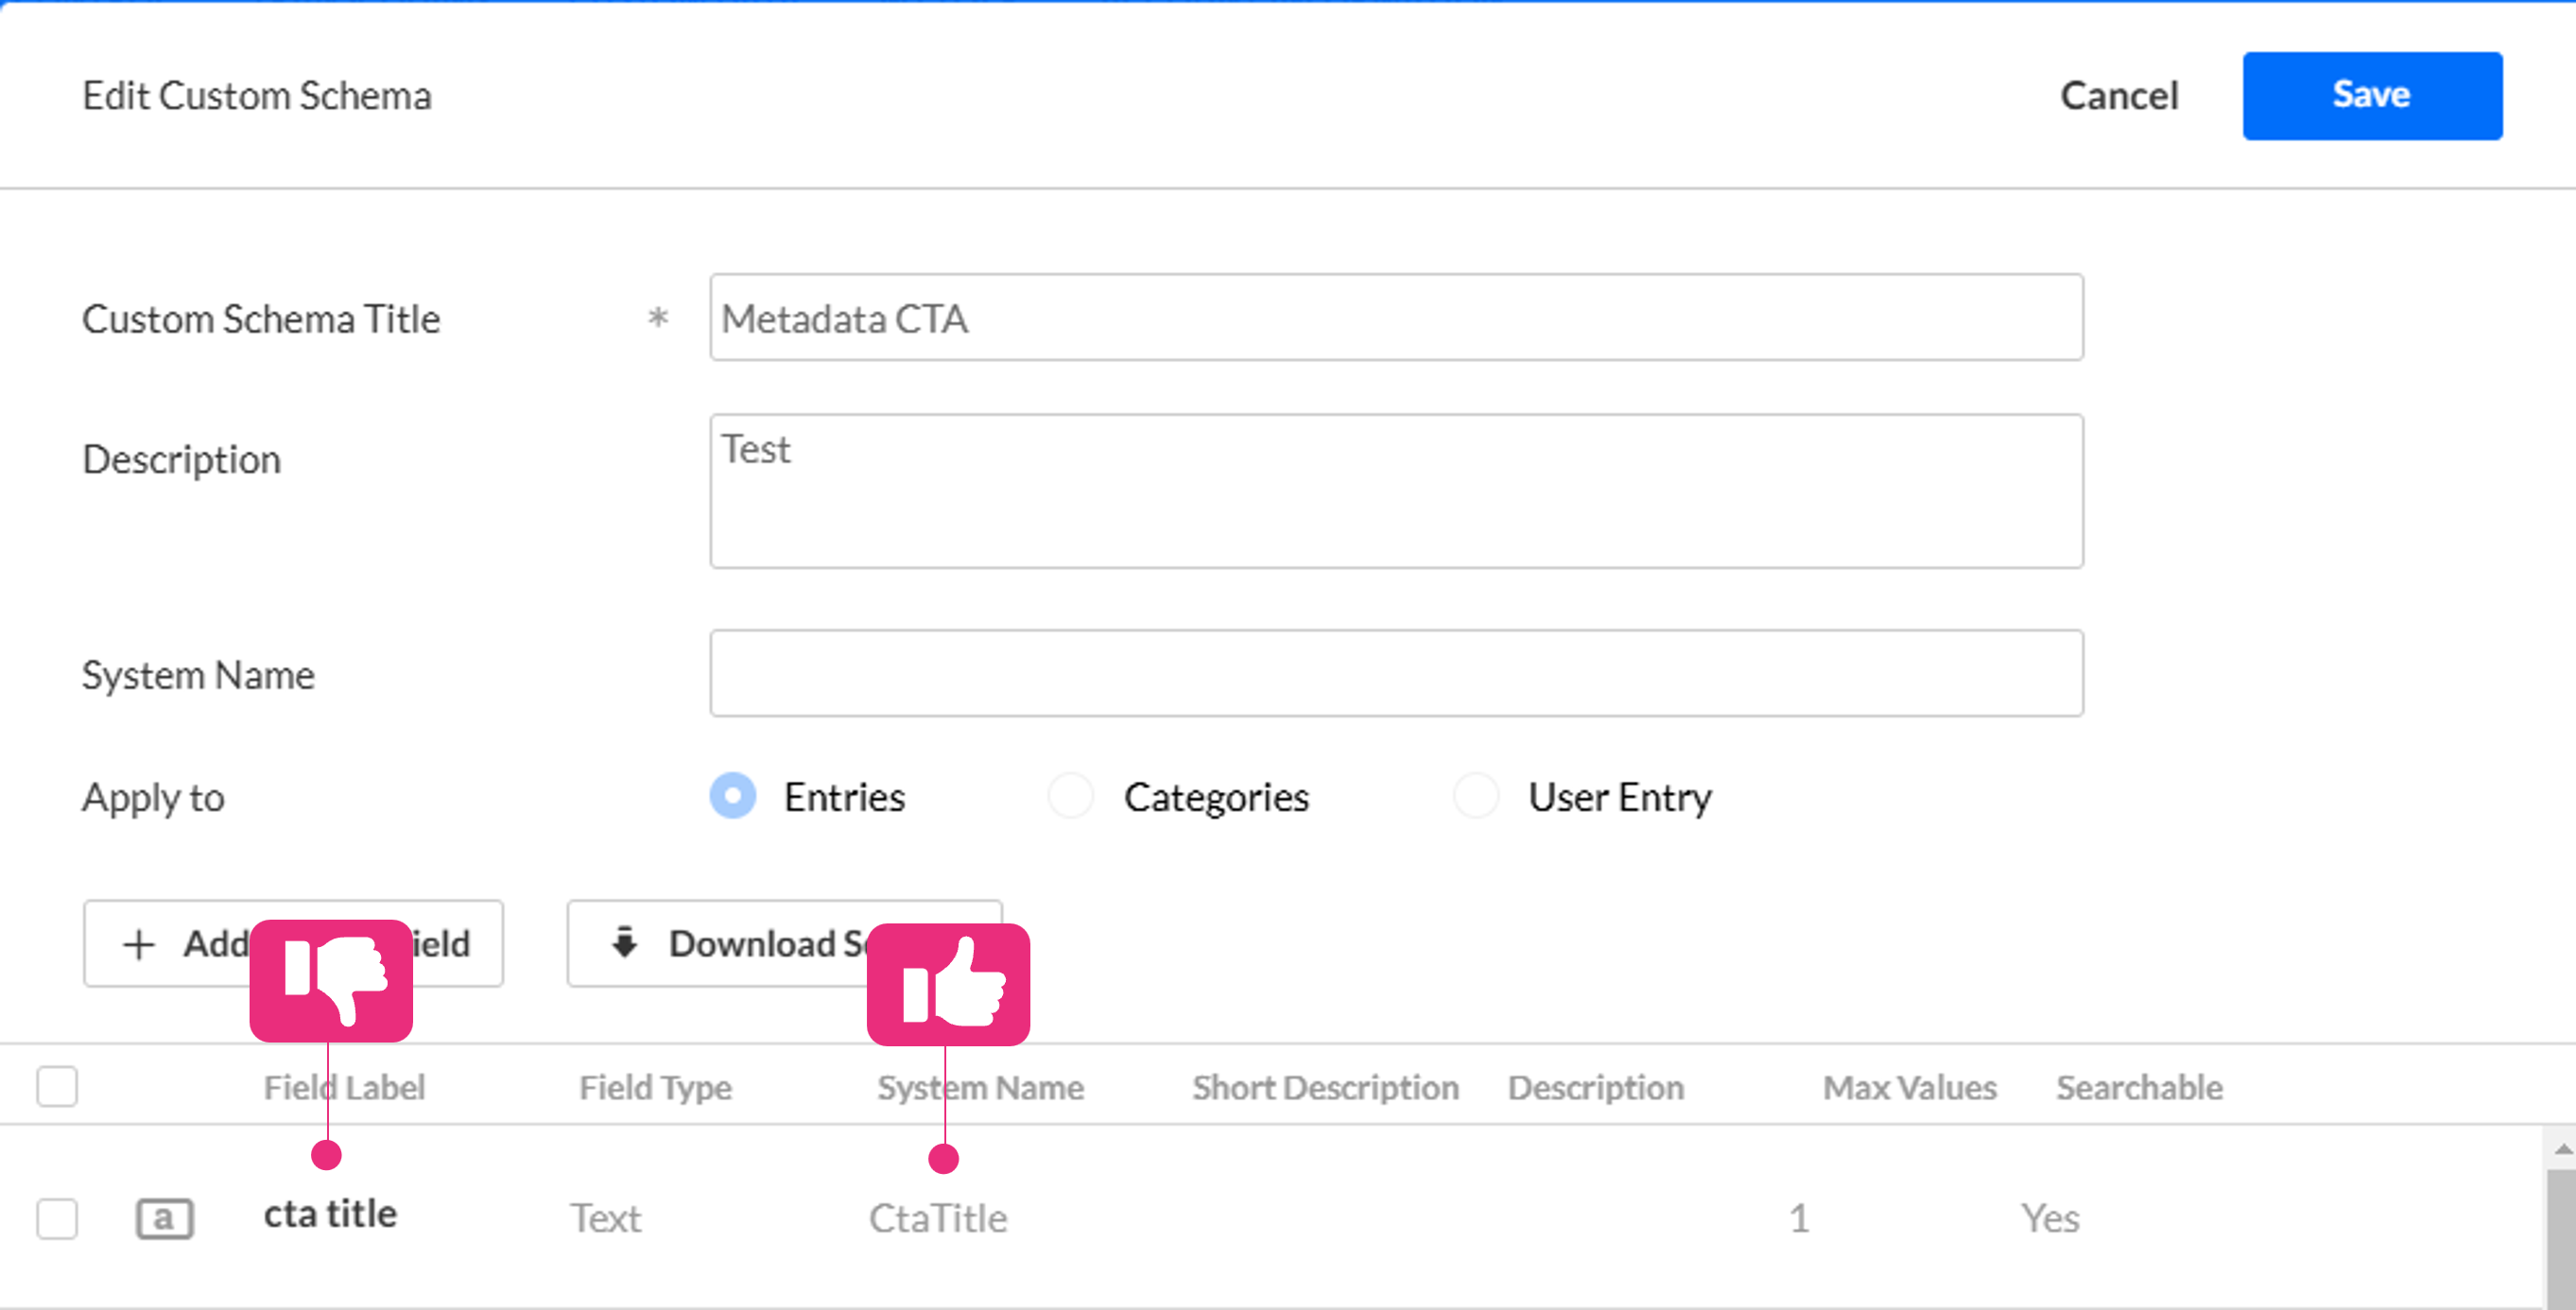Click into Custom Schema Title field

1396,317
